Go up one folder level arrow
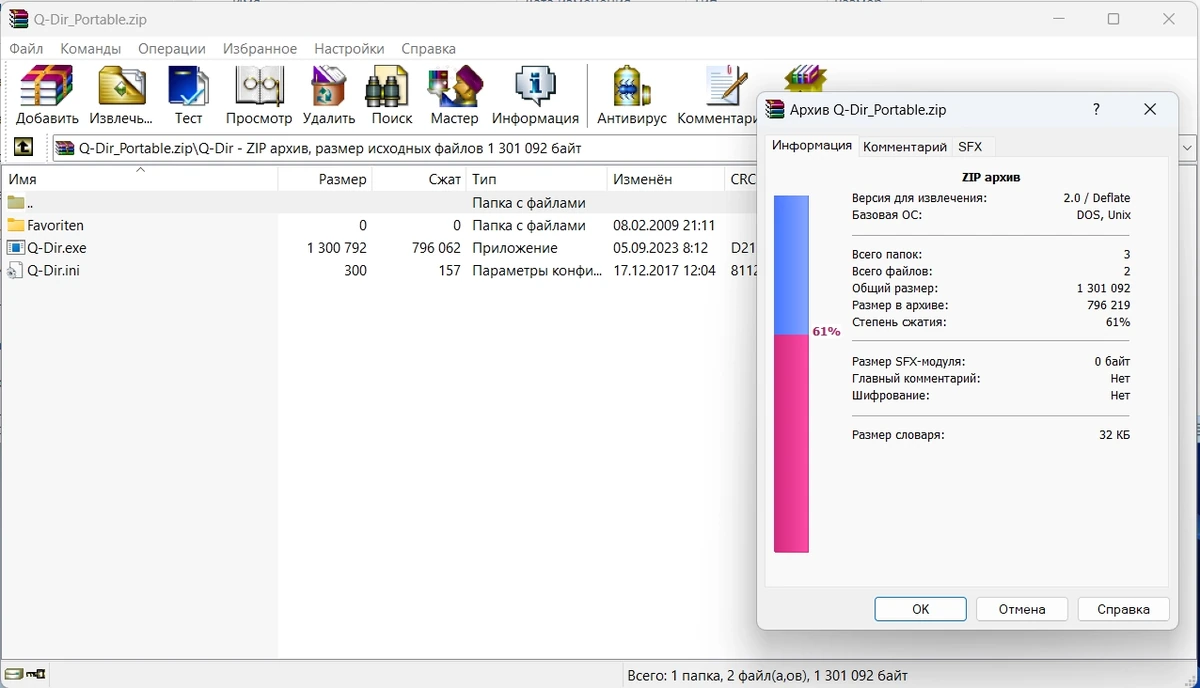The width and height of the screenshot is (1200, 688). [24, 148]
